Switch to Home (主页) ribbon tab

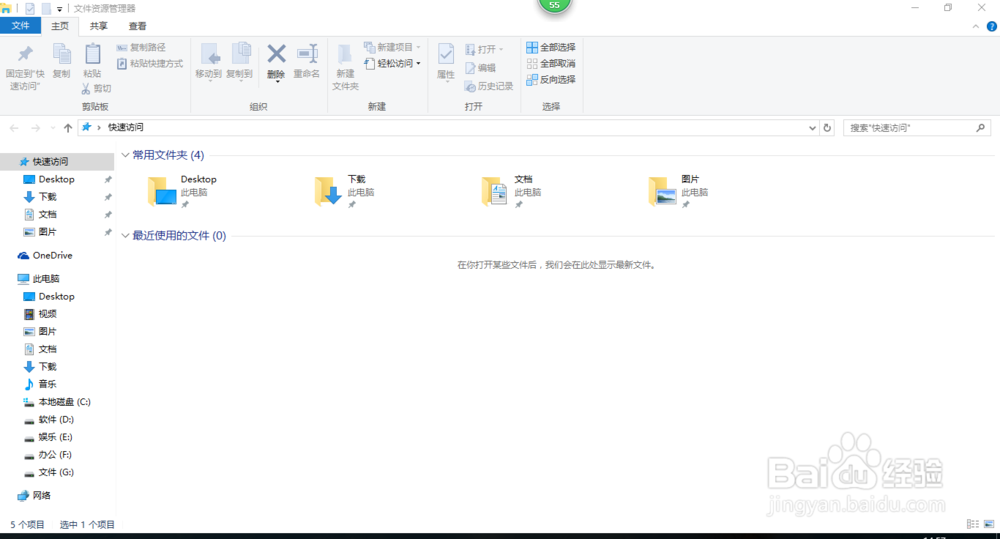pyautogui.click(x=60, y=26)
